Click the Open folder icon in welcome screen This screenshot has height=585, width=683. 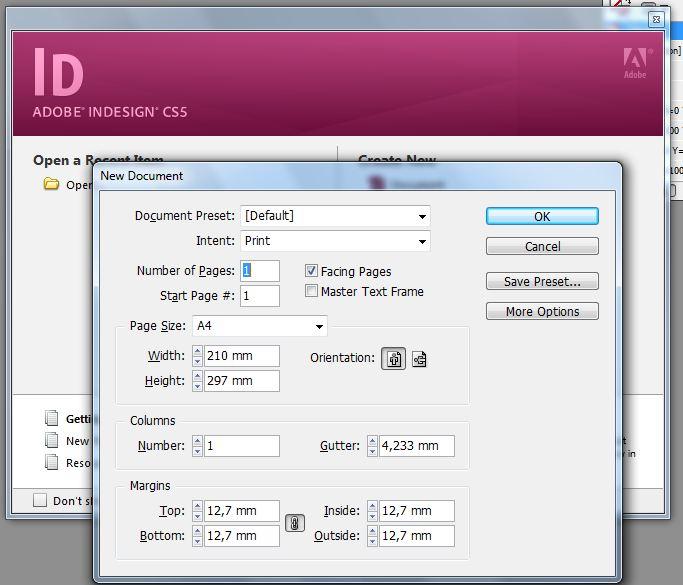[51, 184]
